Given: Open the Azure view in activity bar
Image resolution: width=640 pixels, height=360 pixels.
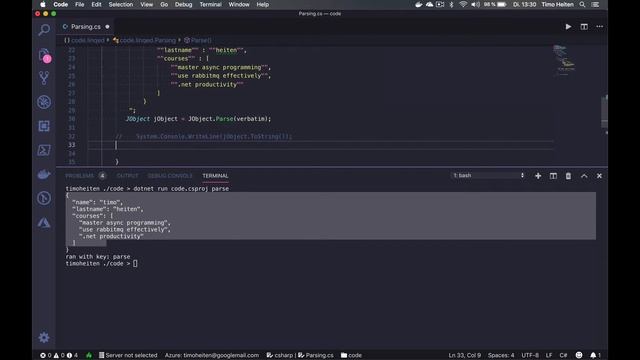Looking at the screenshot, I should (44, 222).
